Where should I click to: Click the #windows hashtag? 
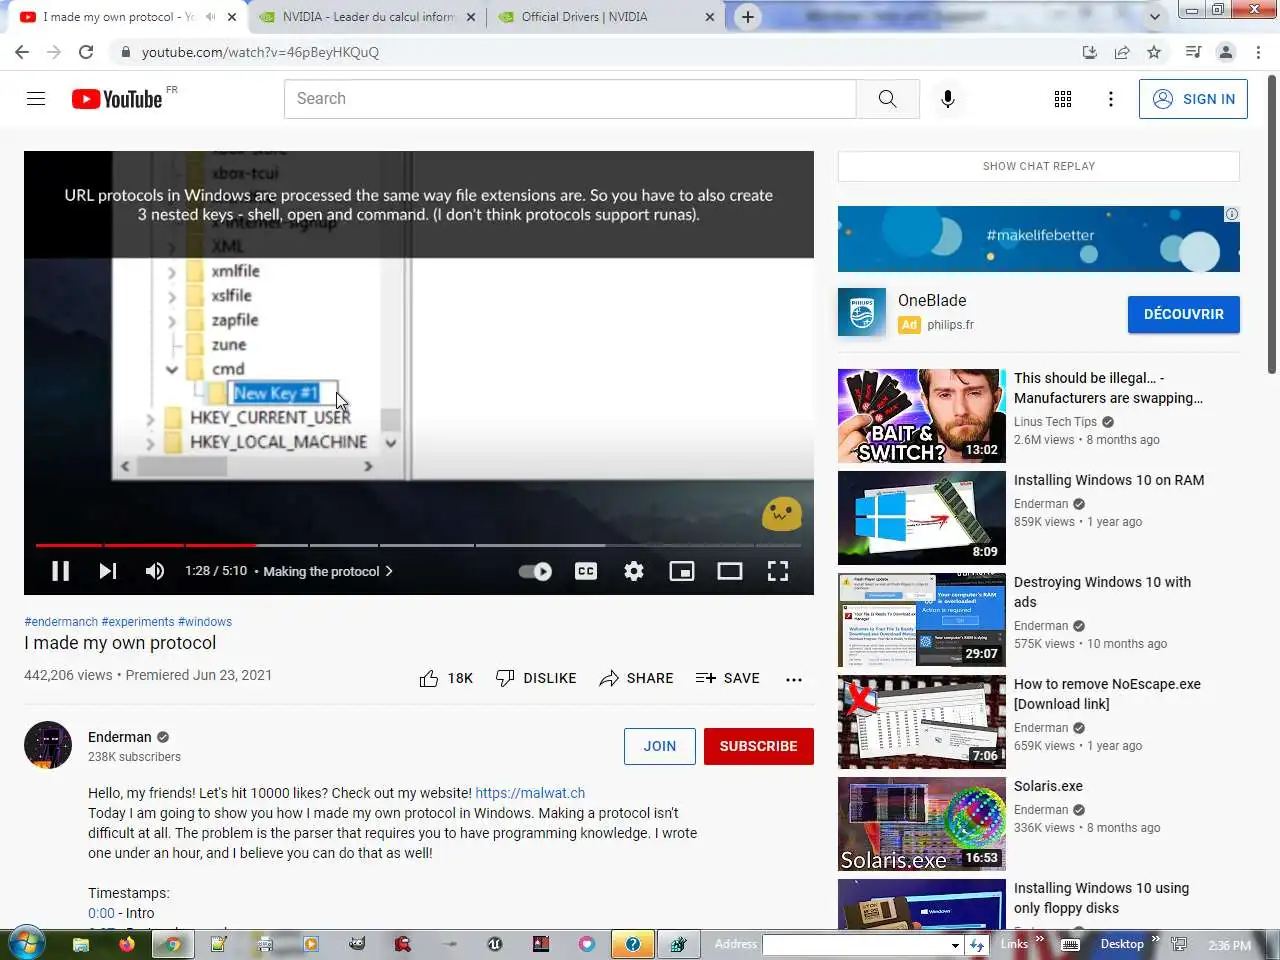(x=205, y=622)
